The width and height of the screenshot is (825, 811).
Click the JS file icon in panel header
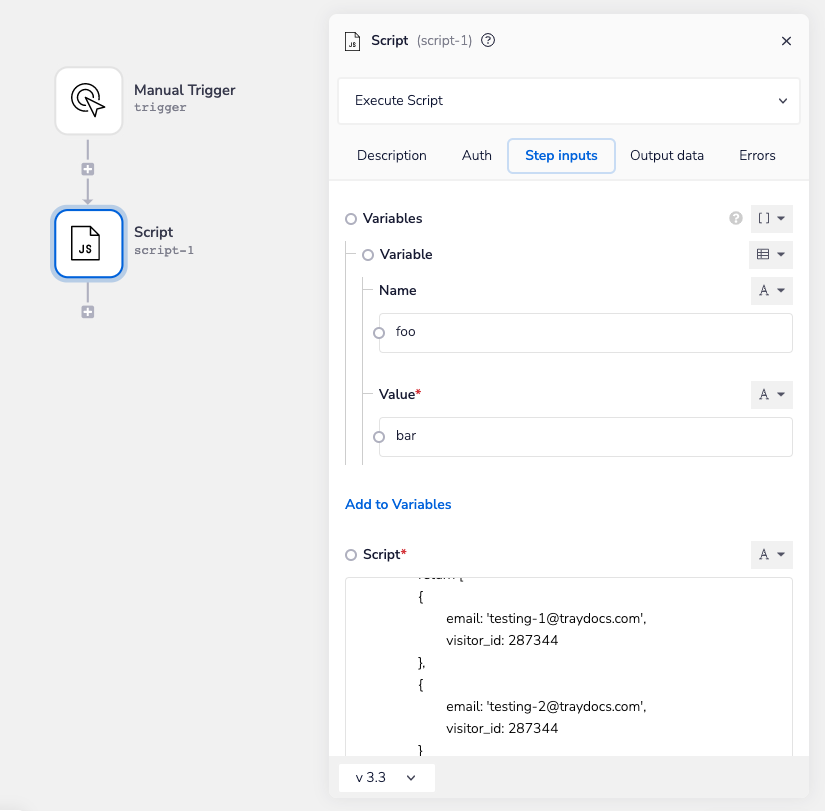coord(352,41)
